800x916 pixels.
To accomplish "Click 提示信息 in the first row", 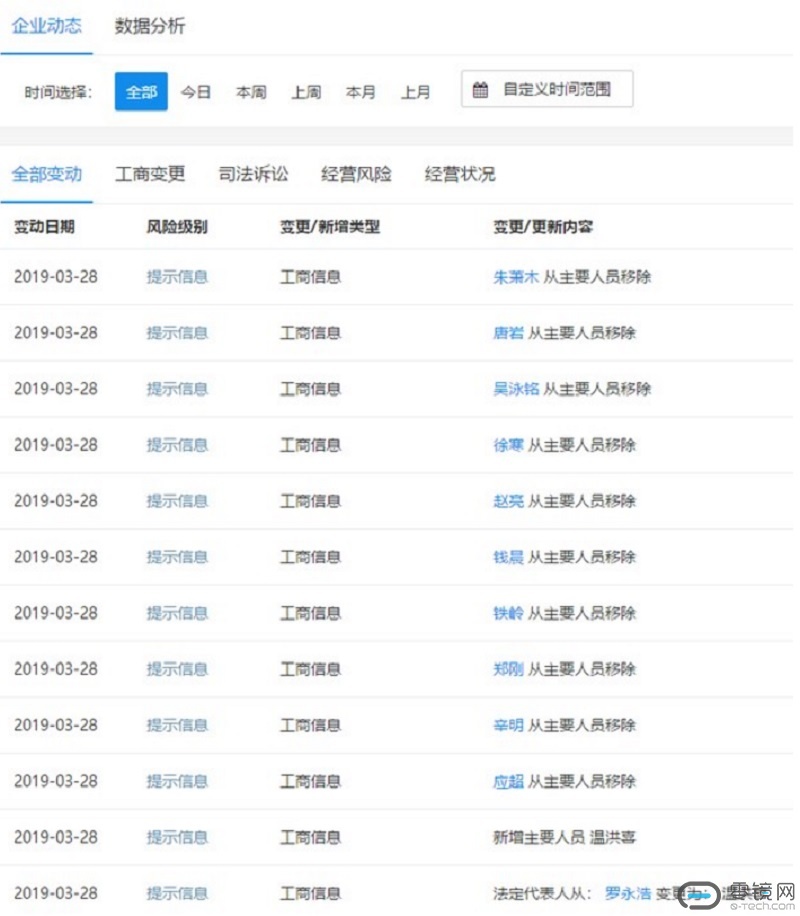I will [x=177, y=277].
